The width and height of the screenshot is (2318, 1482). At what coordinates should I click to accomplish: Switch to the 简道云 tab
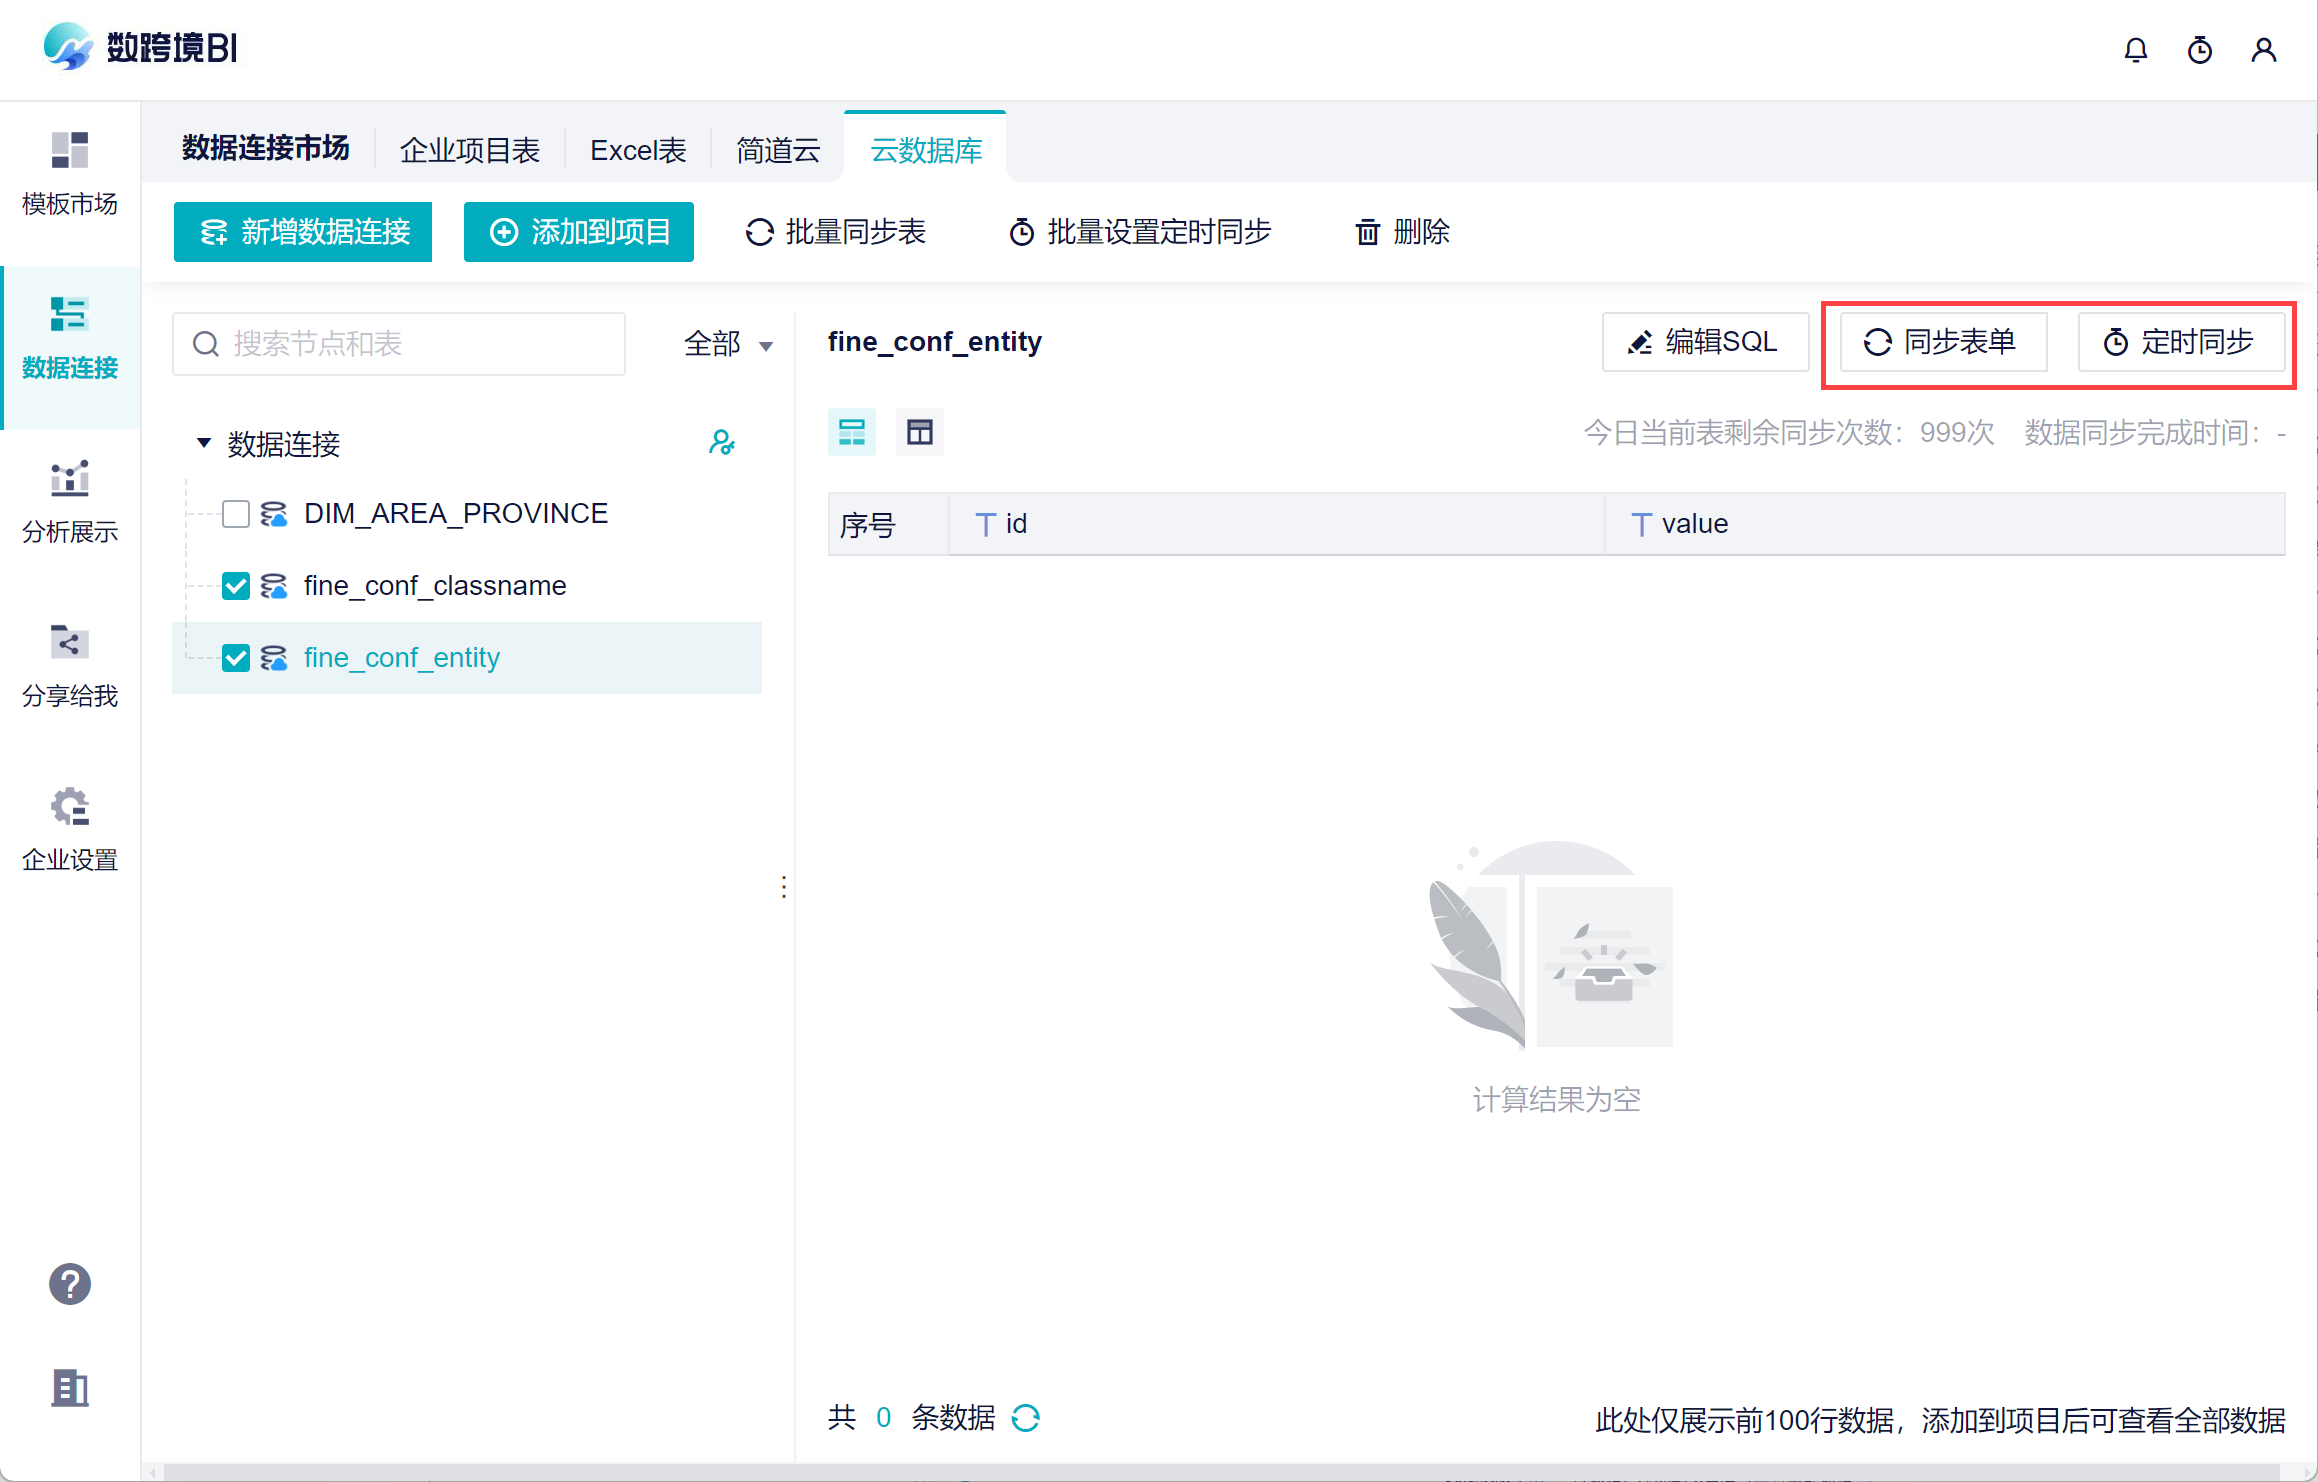click(778, 150)
